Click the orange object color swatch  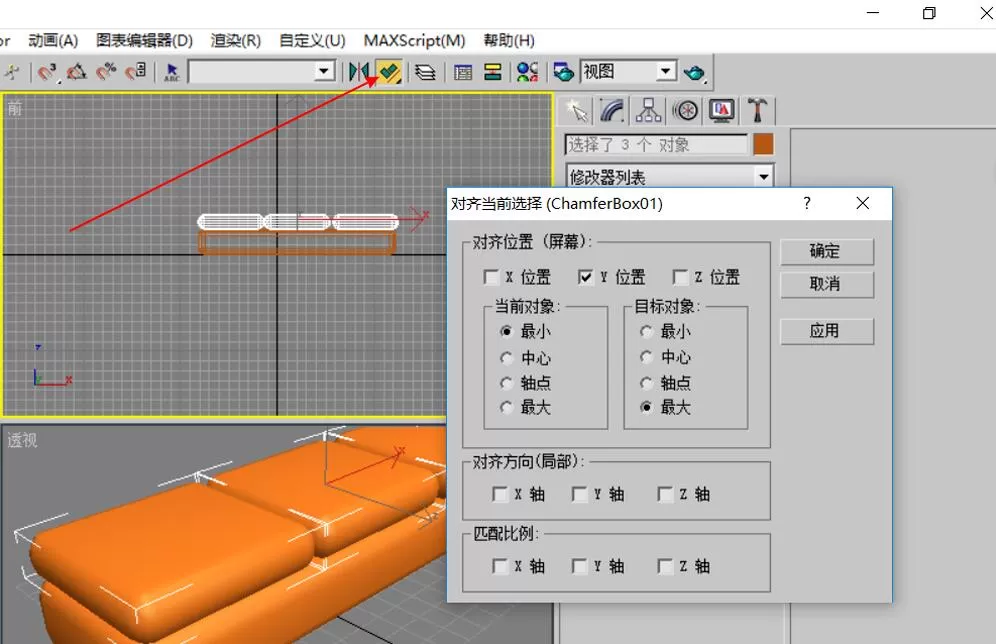click(x=763, y=145)
